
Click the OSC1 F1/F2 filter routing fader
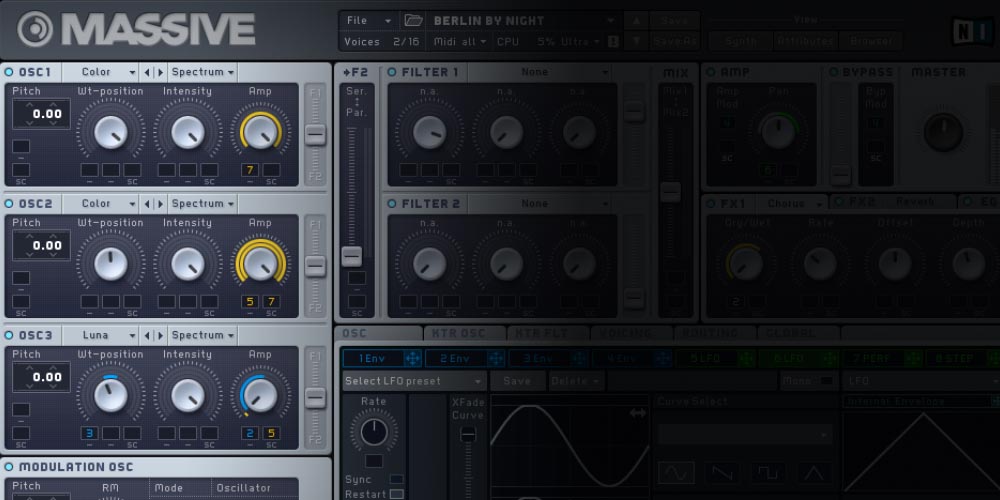315,134
